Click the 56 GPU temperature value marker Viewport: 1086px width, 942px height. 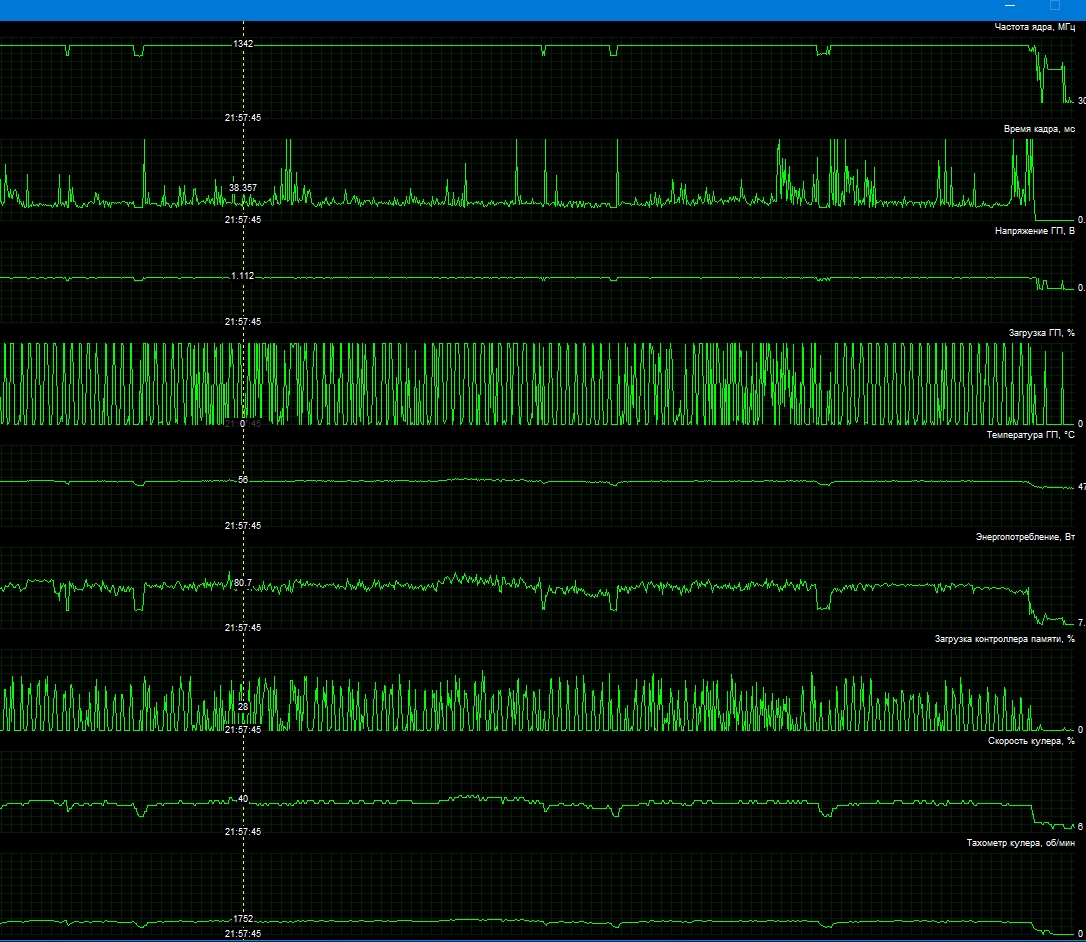click(x=243, y=480)
